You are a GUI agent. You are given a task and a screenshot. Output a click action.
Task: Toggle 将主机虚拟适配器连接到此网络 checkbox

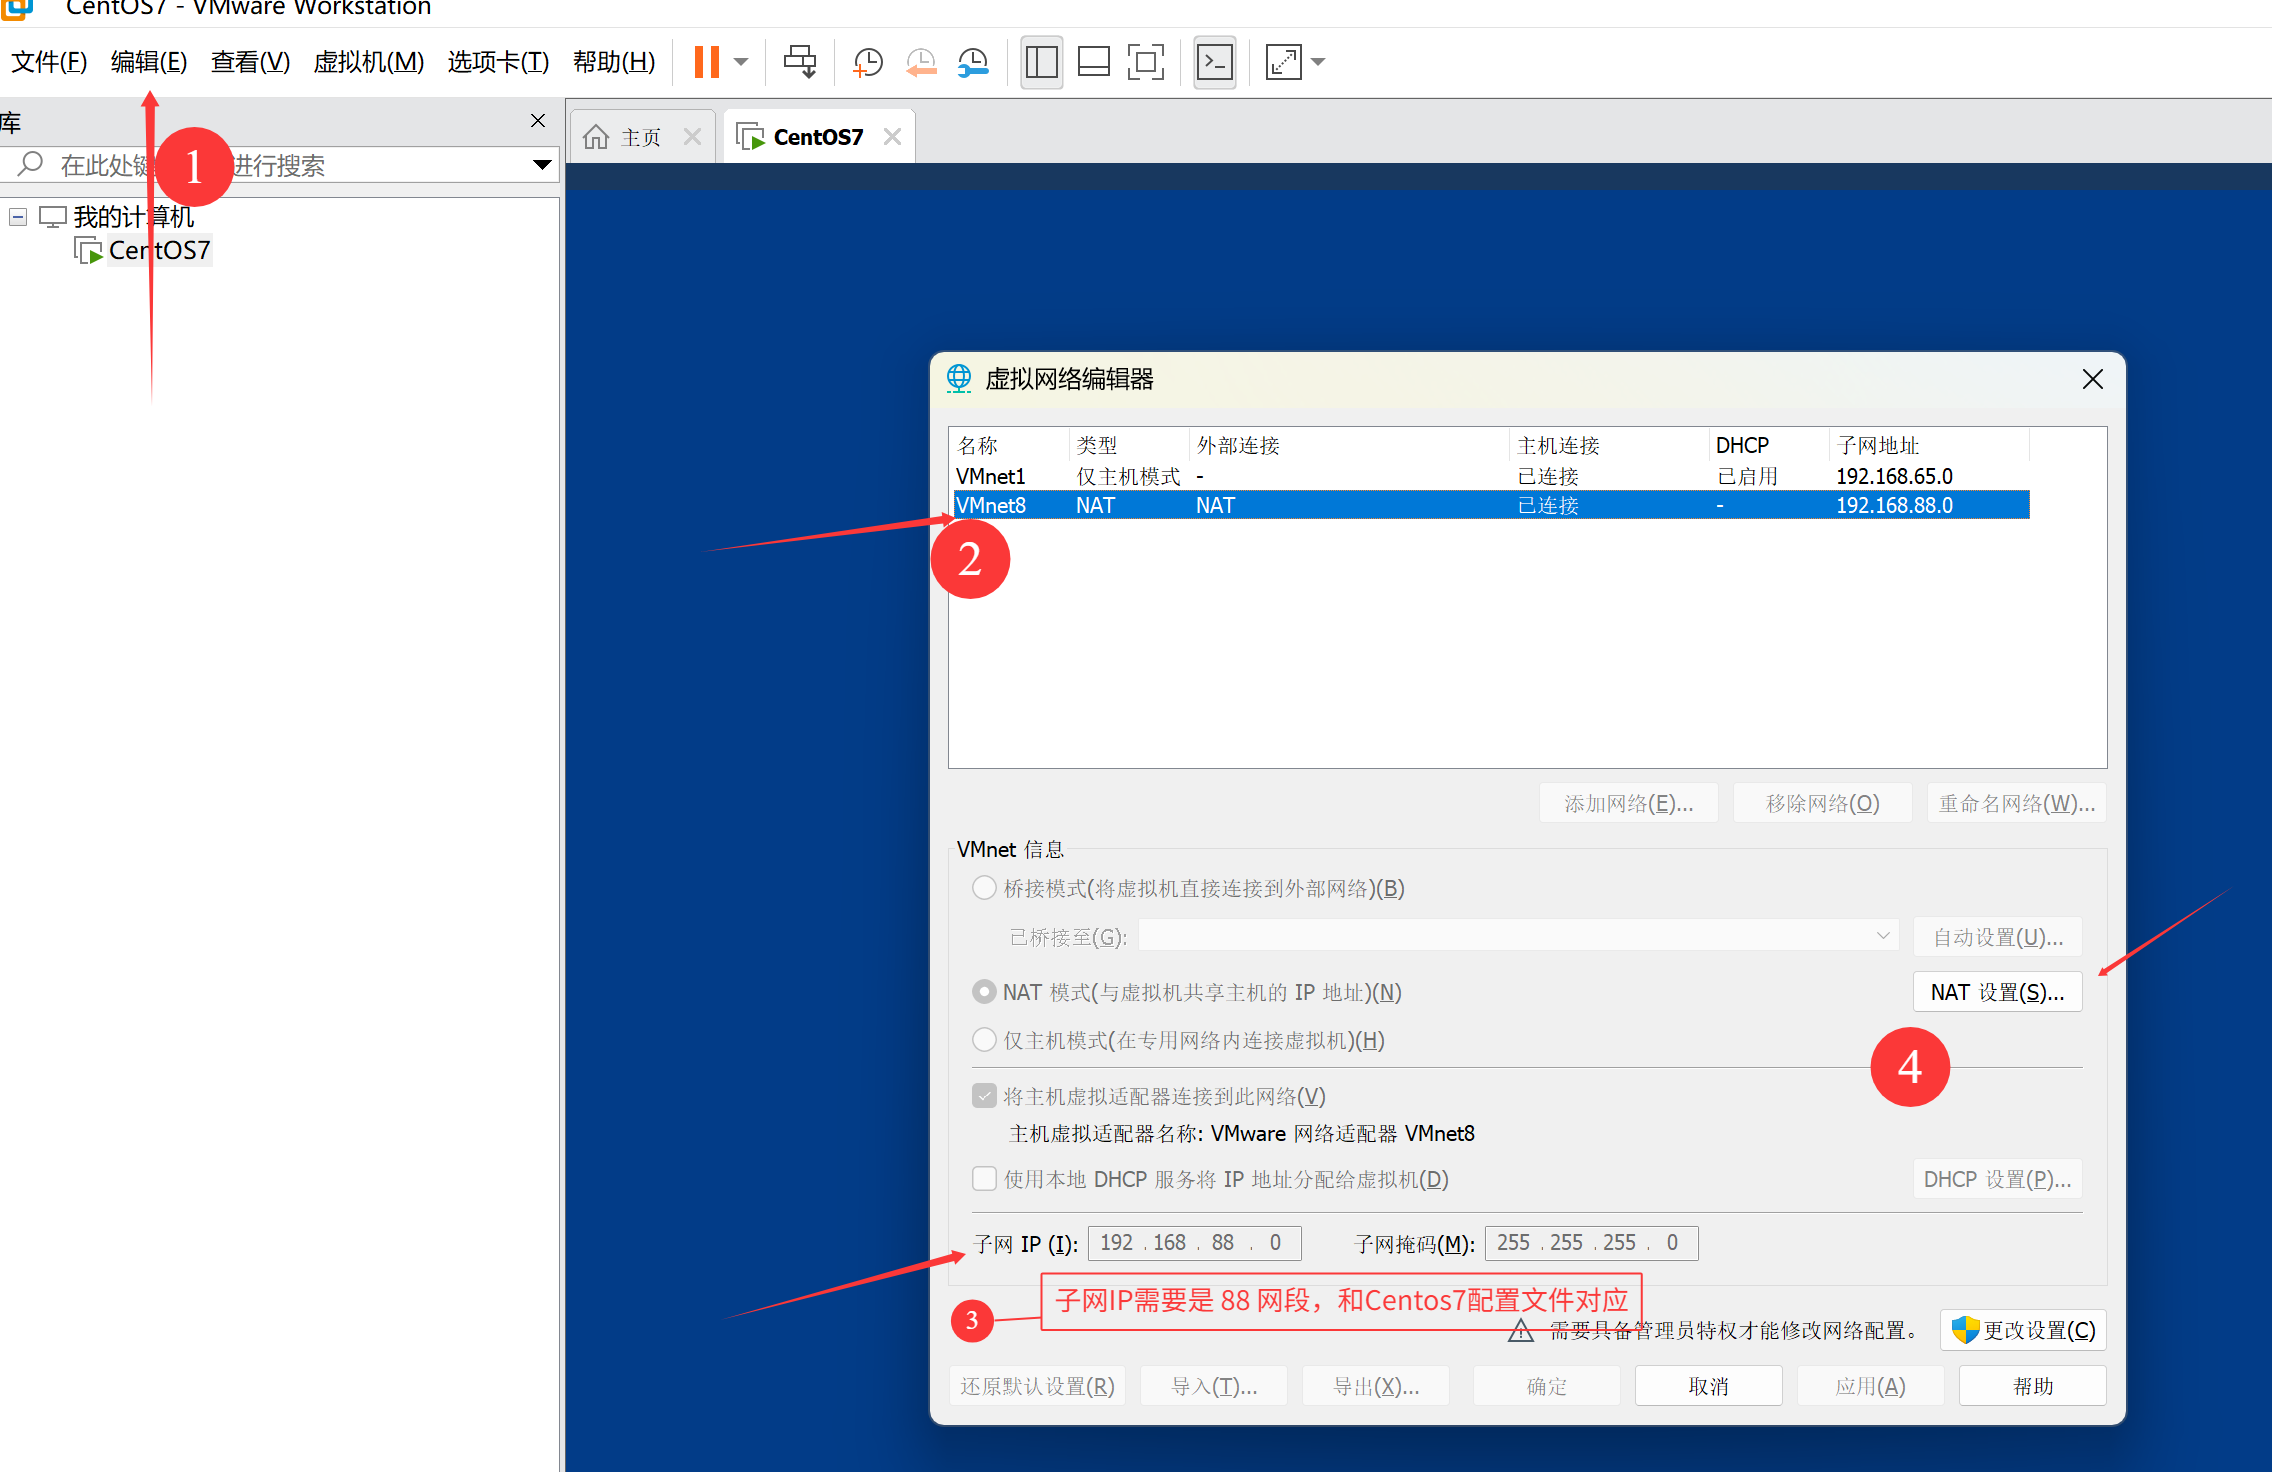[x=984, y=1096]
